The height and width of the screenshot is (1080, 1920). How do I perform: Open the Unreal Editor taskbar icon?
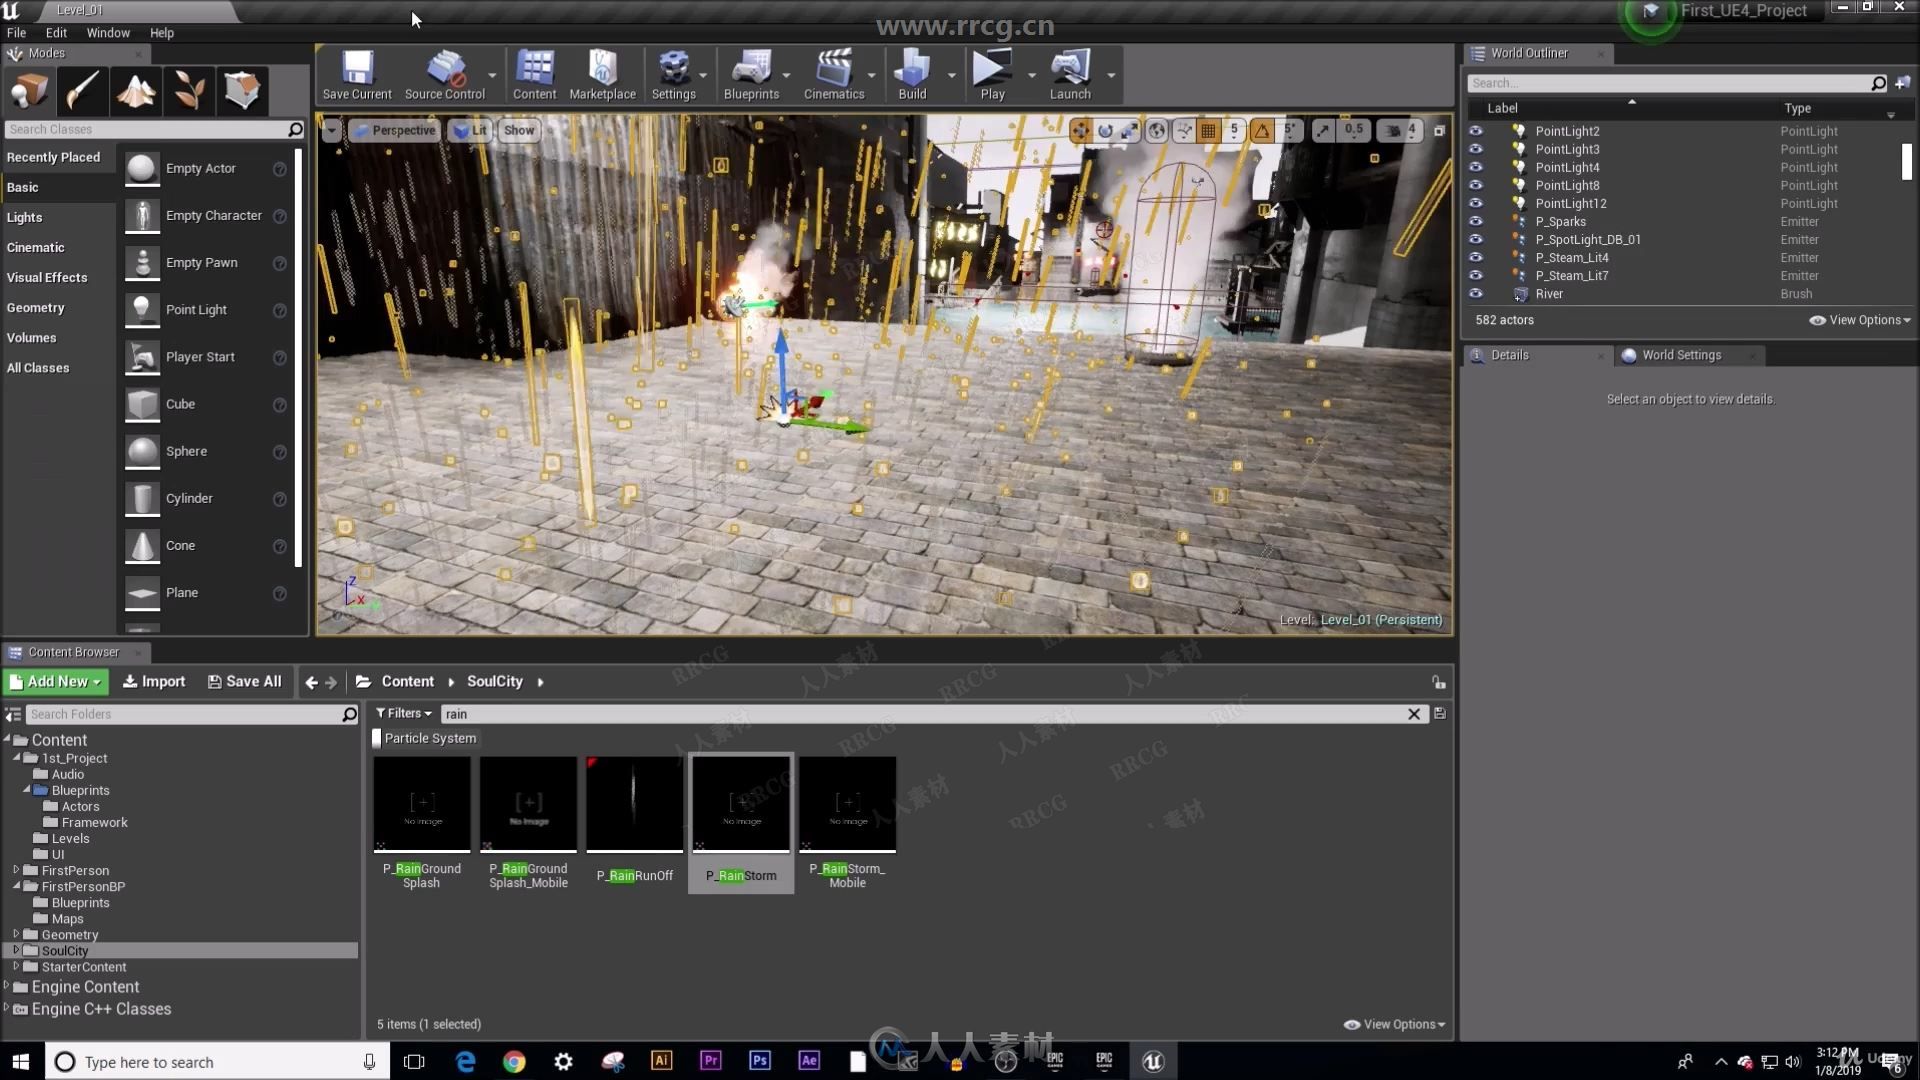click(1153, 1061)
